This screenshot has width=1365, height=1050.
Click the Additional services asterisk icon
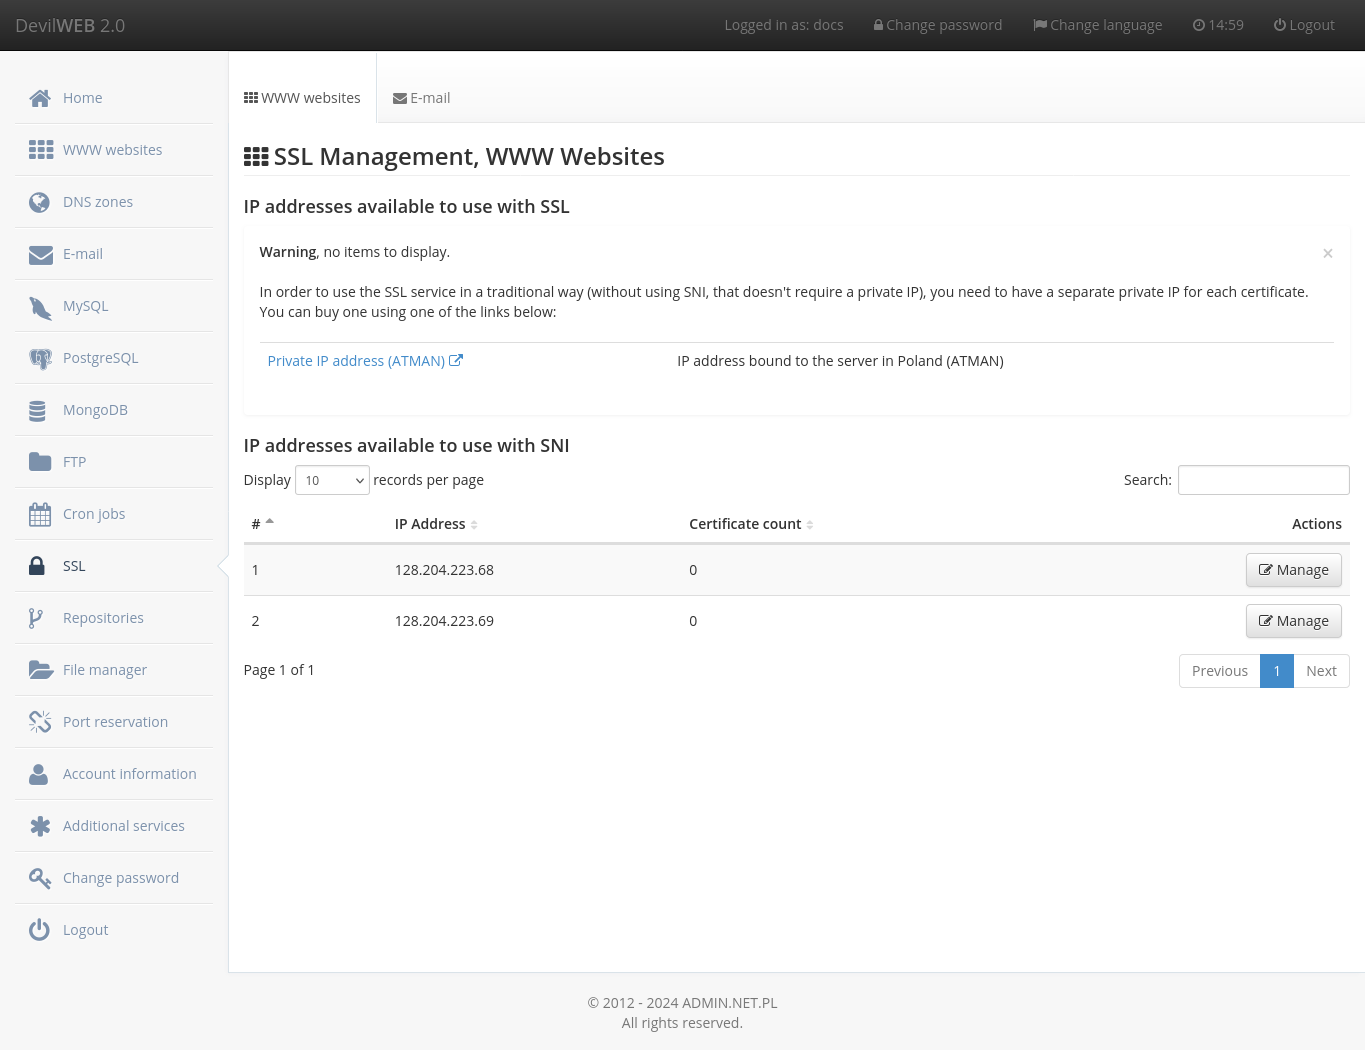40,825
